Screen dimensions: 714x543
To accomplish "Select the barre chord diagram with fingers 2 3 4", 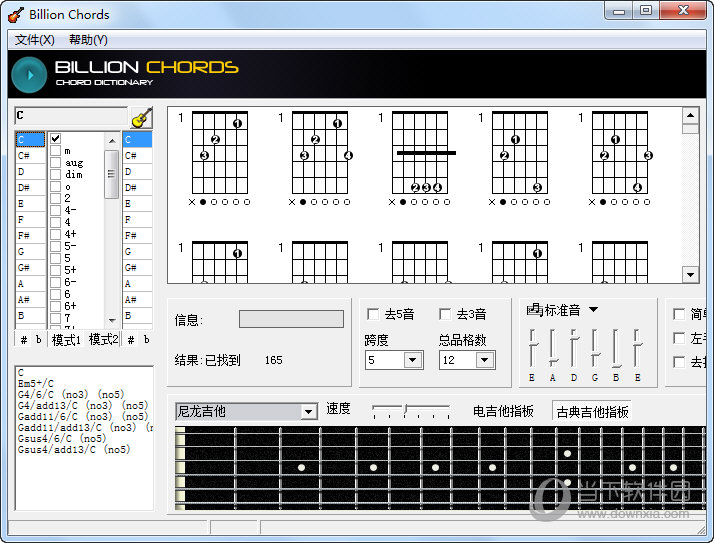I will click(x=420, y=159).
